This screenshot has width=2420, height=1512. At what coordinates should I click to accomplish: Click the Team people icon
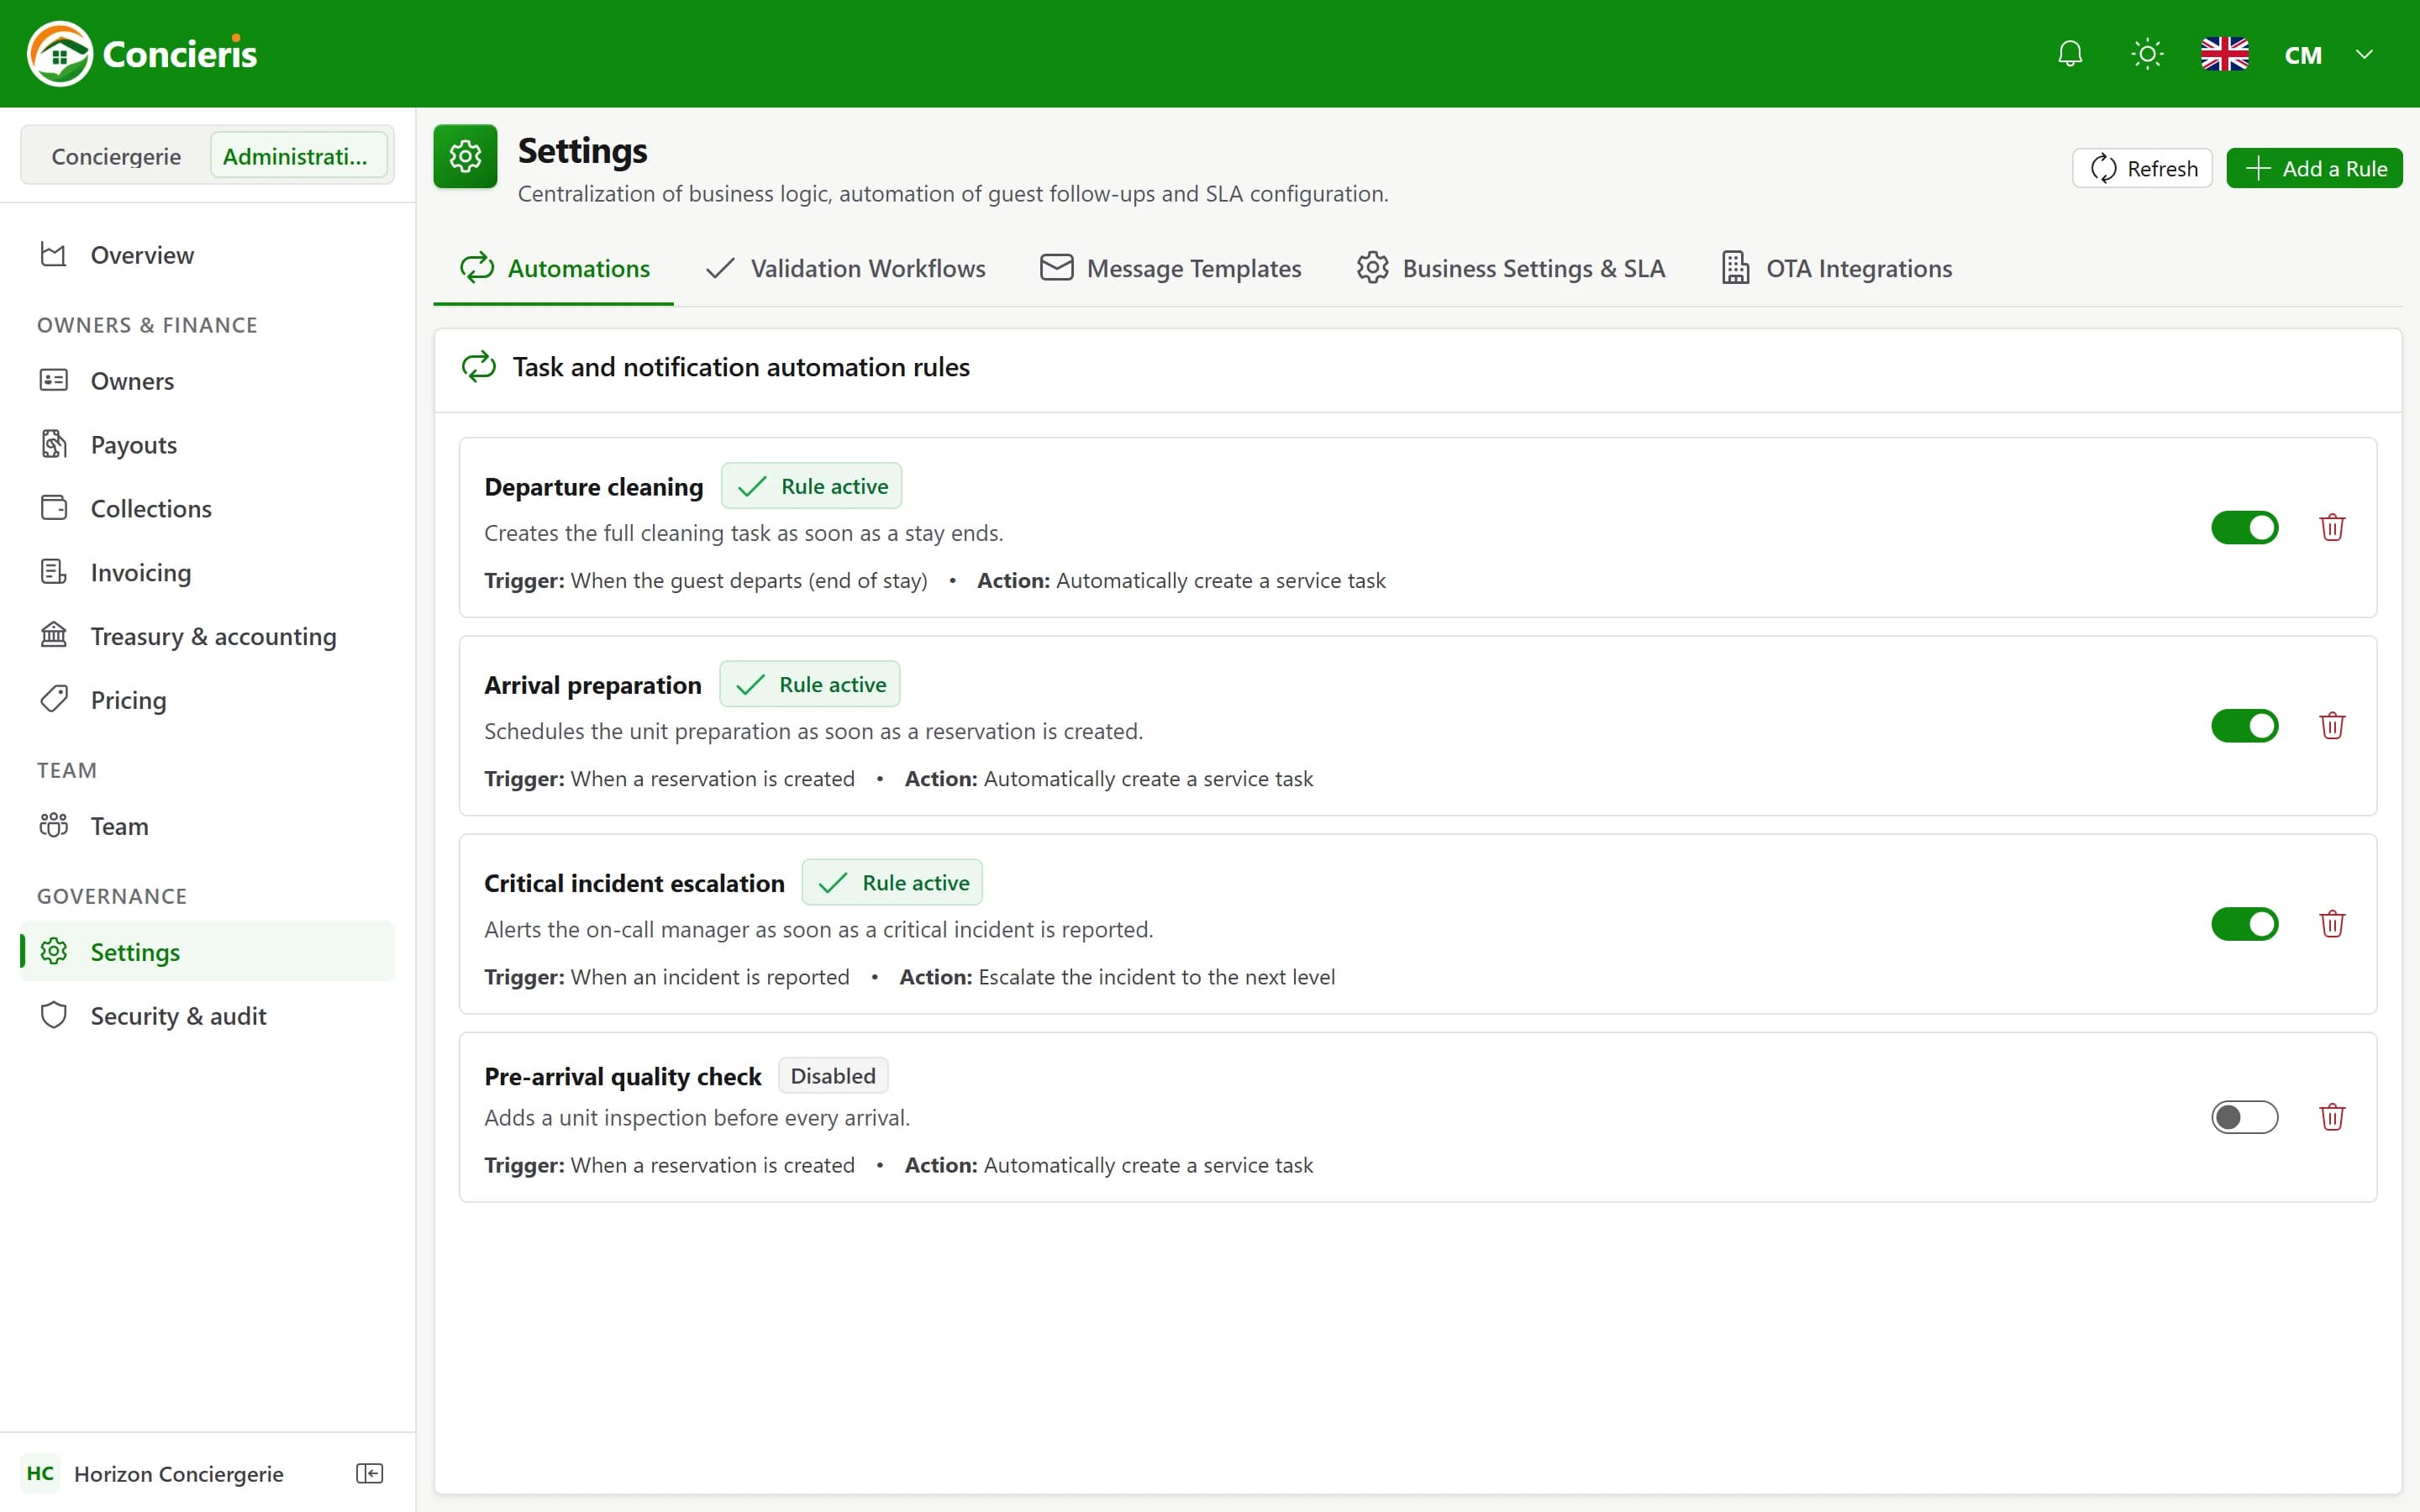click(53, 825)
